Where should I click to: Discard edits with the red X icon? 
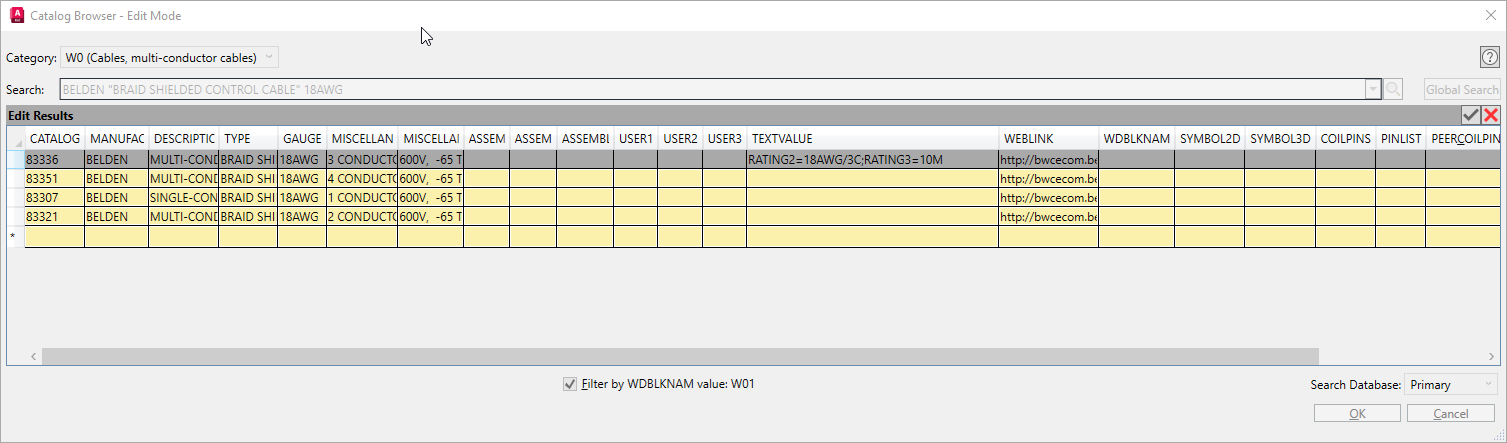[x=1490, y=115]
